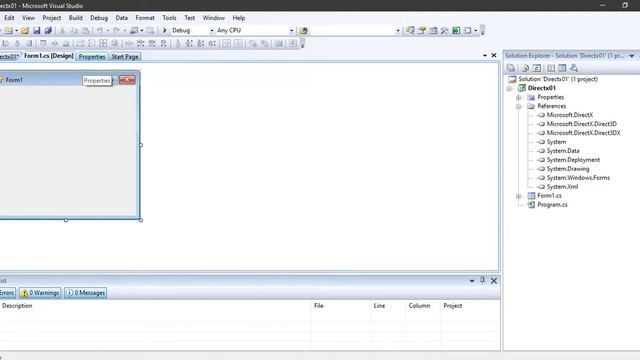
Task: Save the current file with Save icon
Action: coord(37,31)
